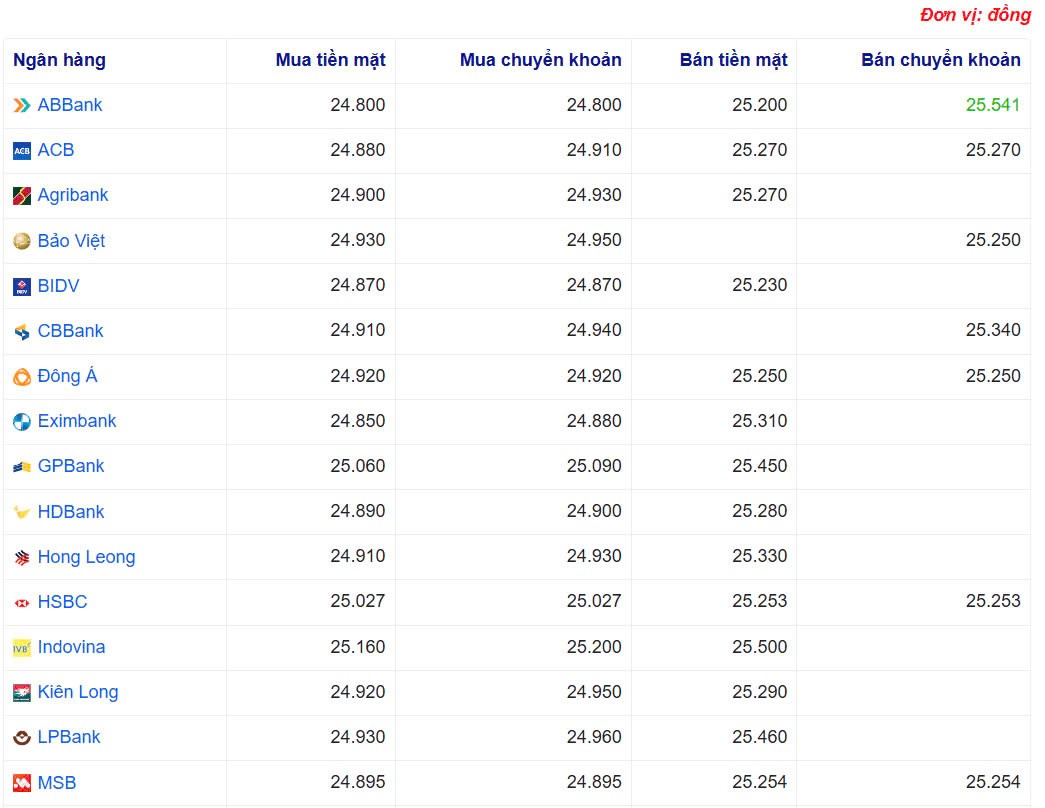Click the MSB logo icon
Screen dimensions: 1045x808
(22, 783)
